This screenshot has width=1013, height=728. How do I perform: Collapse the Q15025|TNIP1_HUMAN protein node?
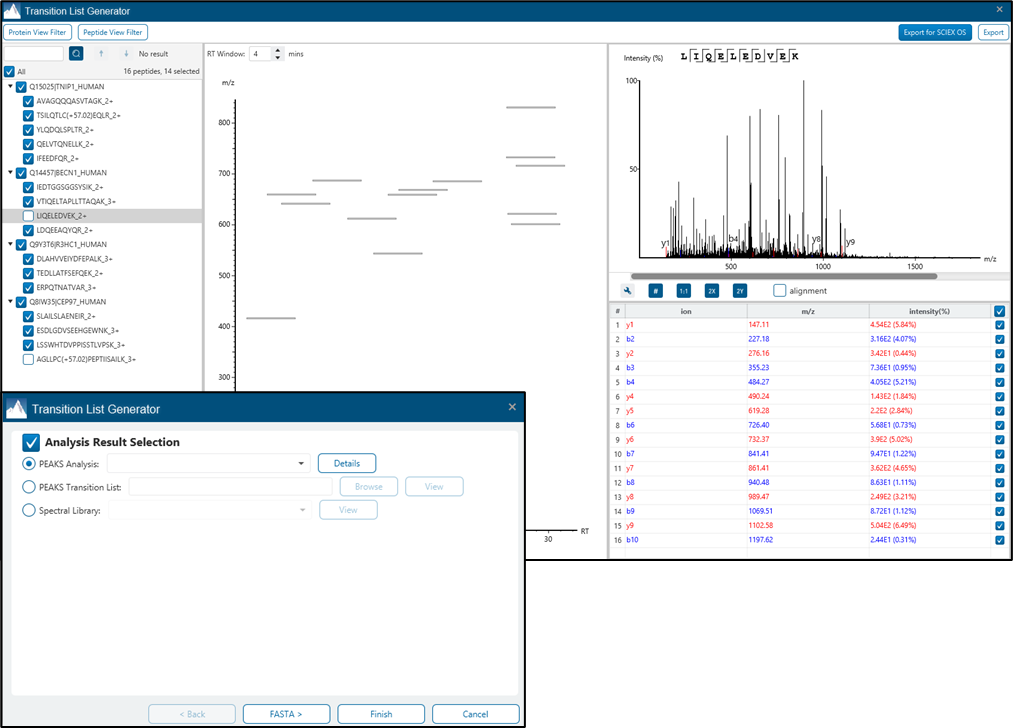pos(11,87)
